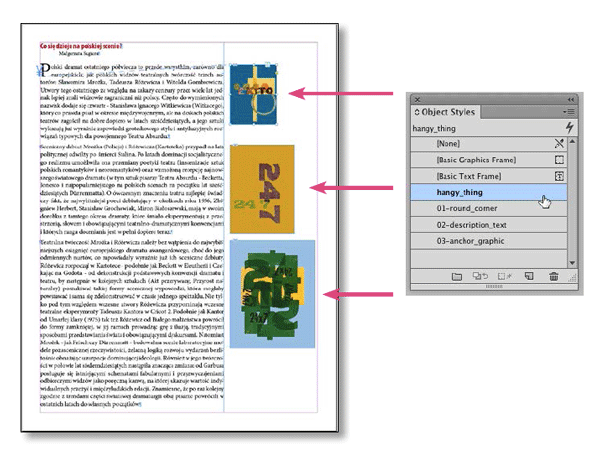
Task: Select the [Basic Graphics Frame] style
Action: tap(489, 160)
